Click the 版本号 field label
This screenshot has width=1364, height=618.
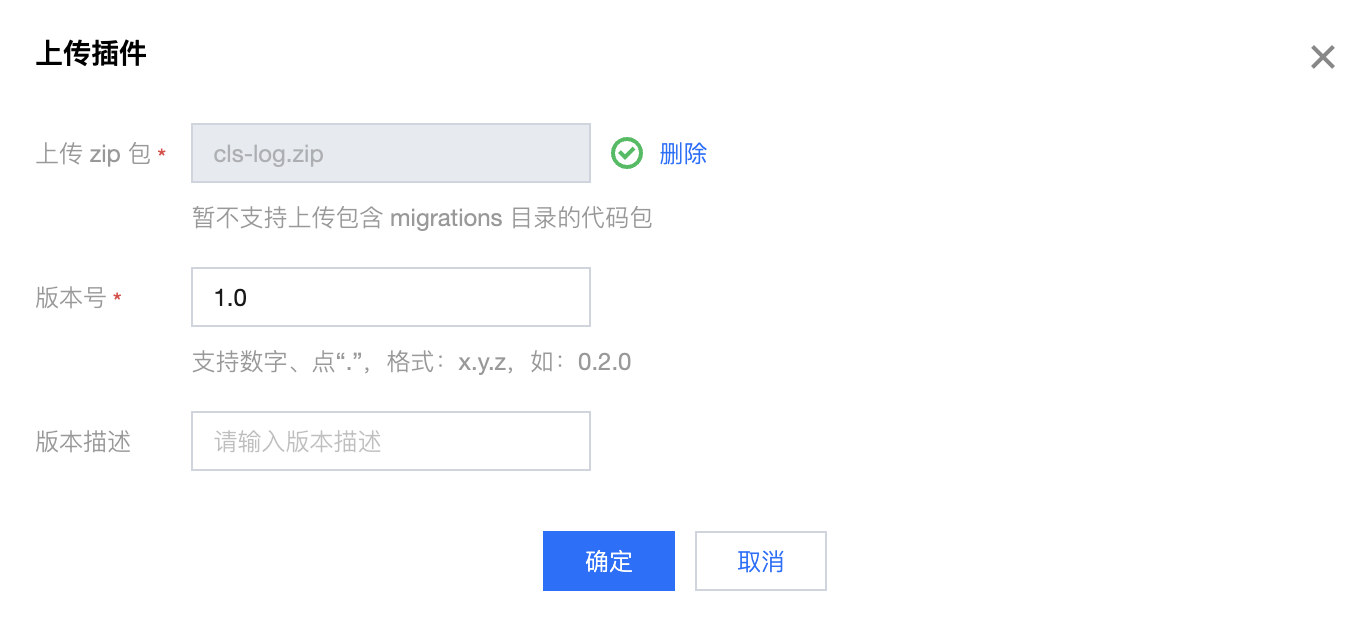pos(71,298)
